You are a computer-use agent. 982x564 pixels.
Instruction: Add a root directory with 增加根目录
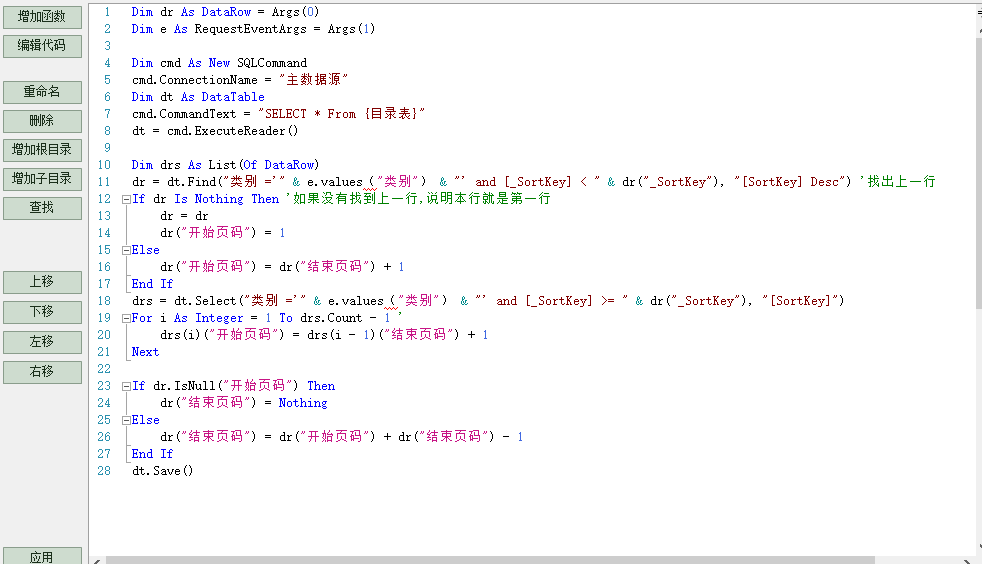pos(42,150)
